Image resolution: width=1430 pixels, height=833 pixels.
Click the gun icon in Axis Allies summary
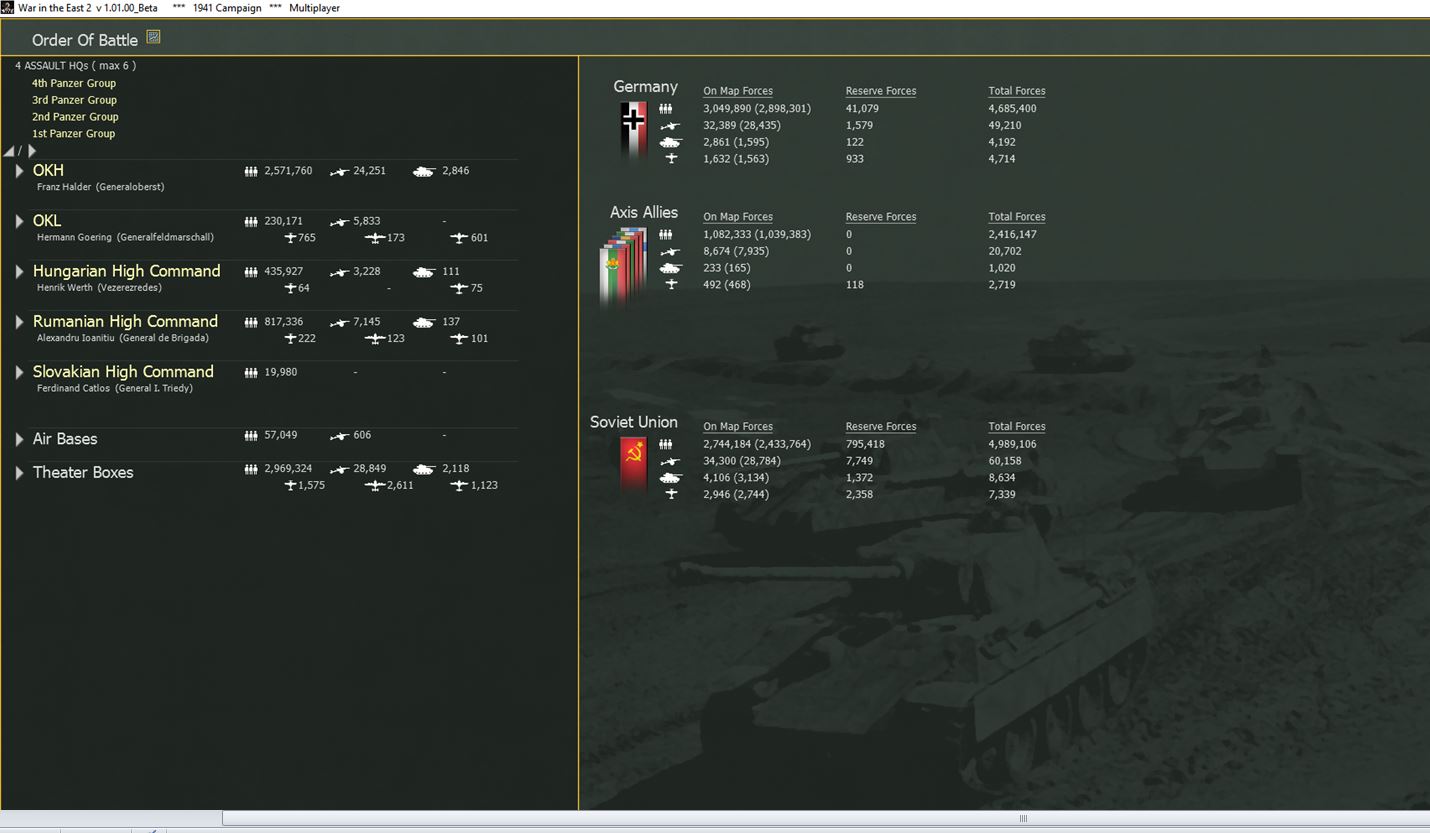point(670,252)
